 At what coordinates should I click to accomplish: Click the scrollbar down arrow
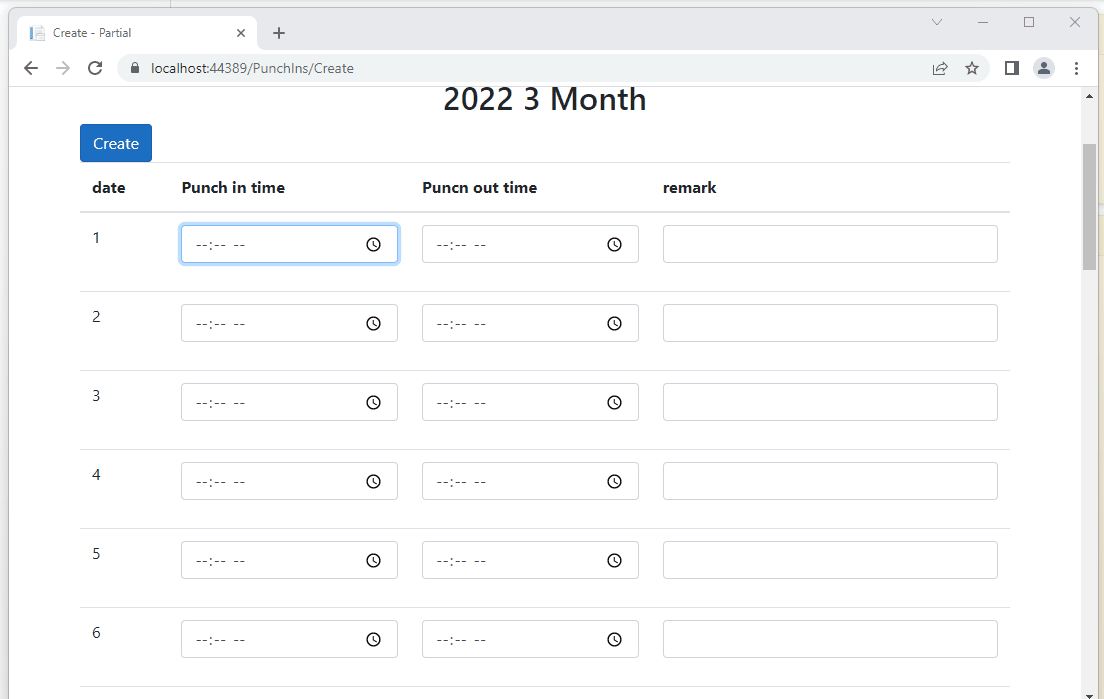(1089, 694)
